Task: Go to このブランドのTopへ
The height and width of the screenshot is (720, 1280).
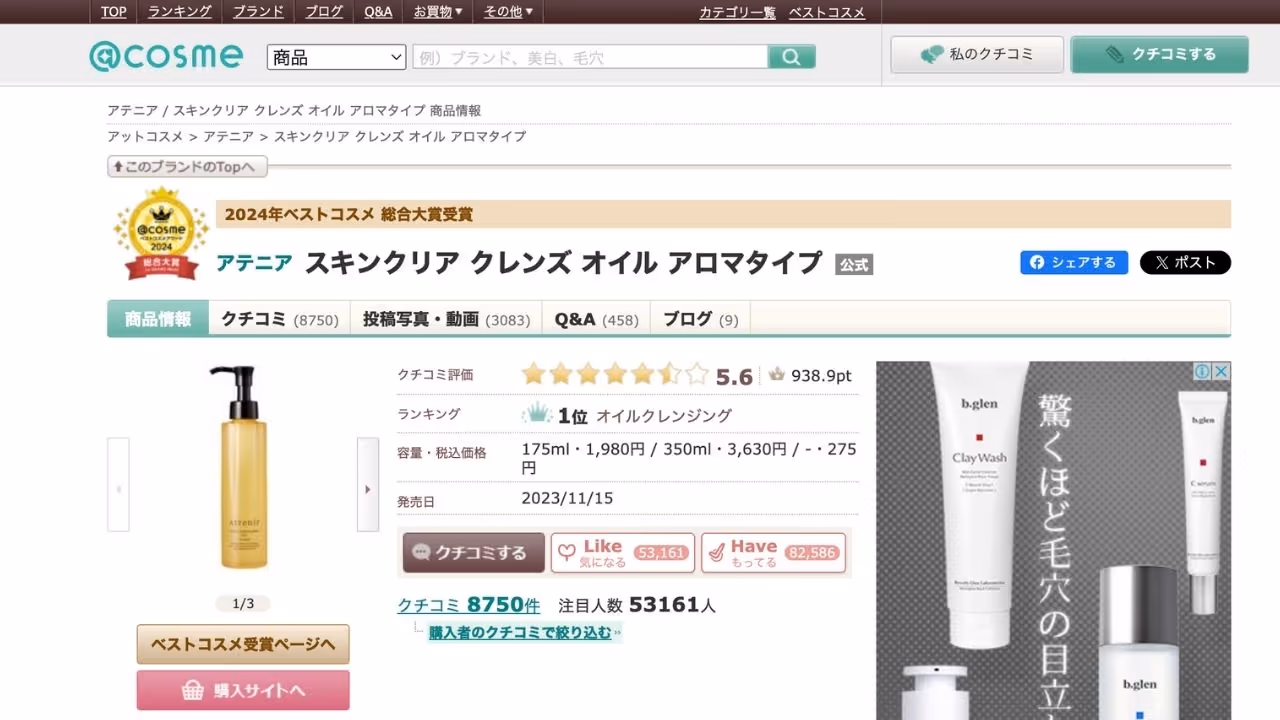Action: [x=188, y=167]
